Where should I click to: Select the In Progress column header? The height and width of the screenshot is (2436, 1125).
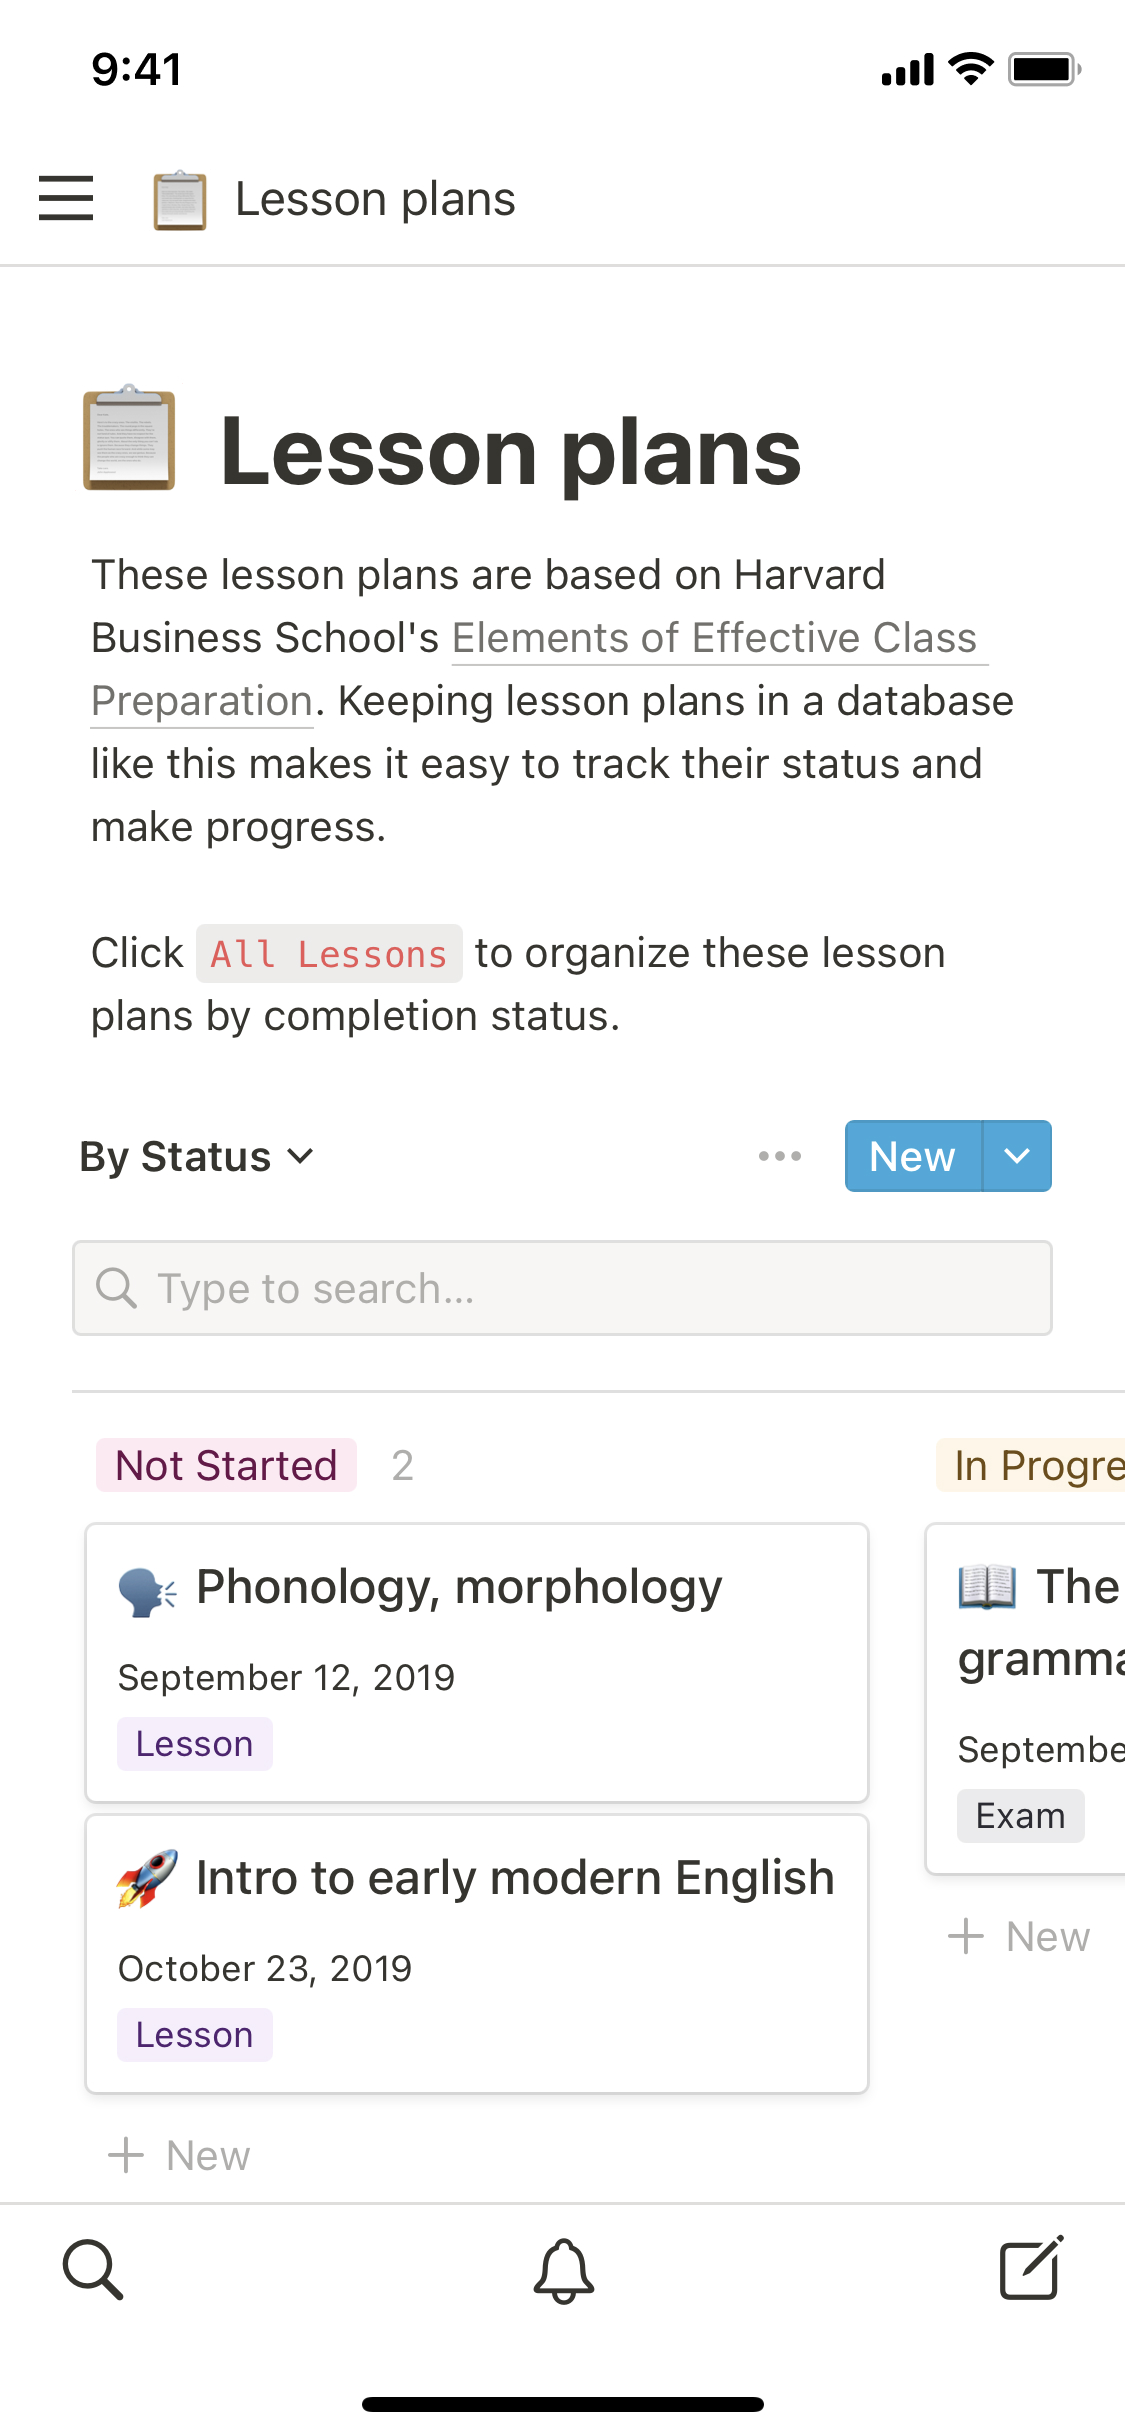(1035, 1465)
